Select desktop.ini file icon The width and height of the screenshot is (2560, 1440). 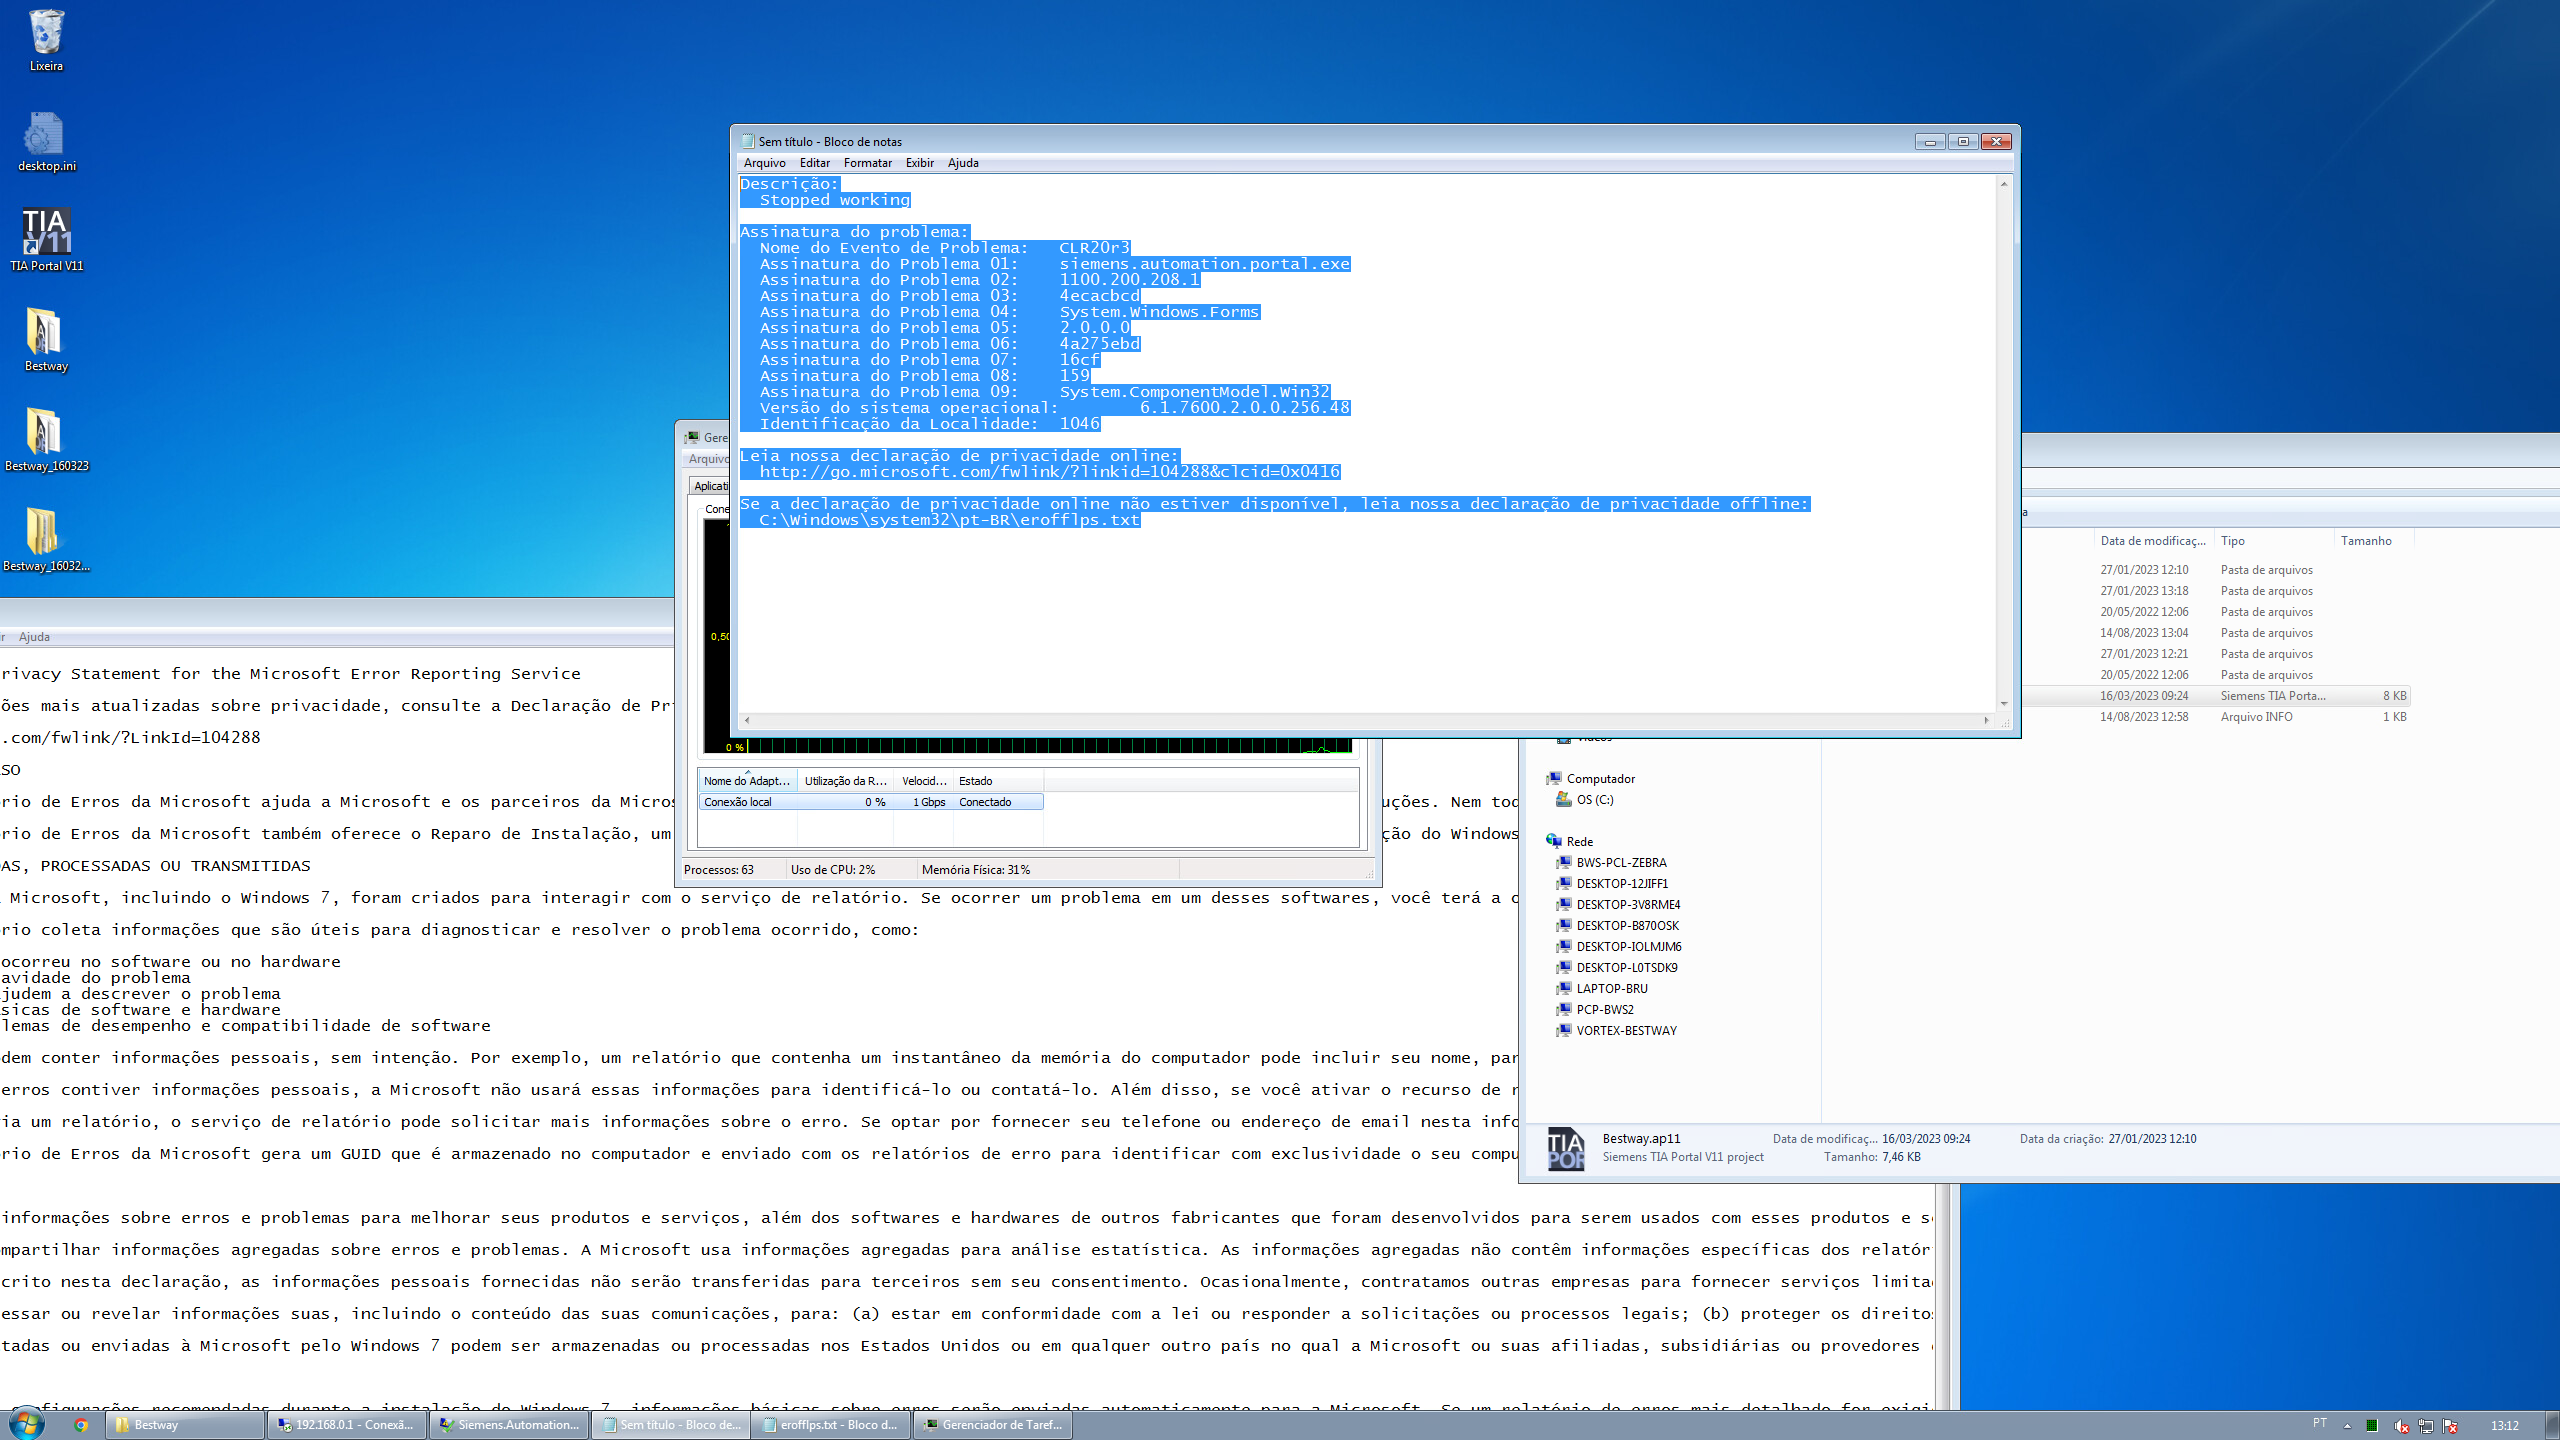46,137
